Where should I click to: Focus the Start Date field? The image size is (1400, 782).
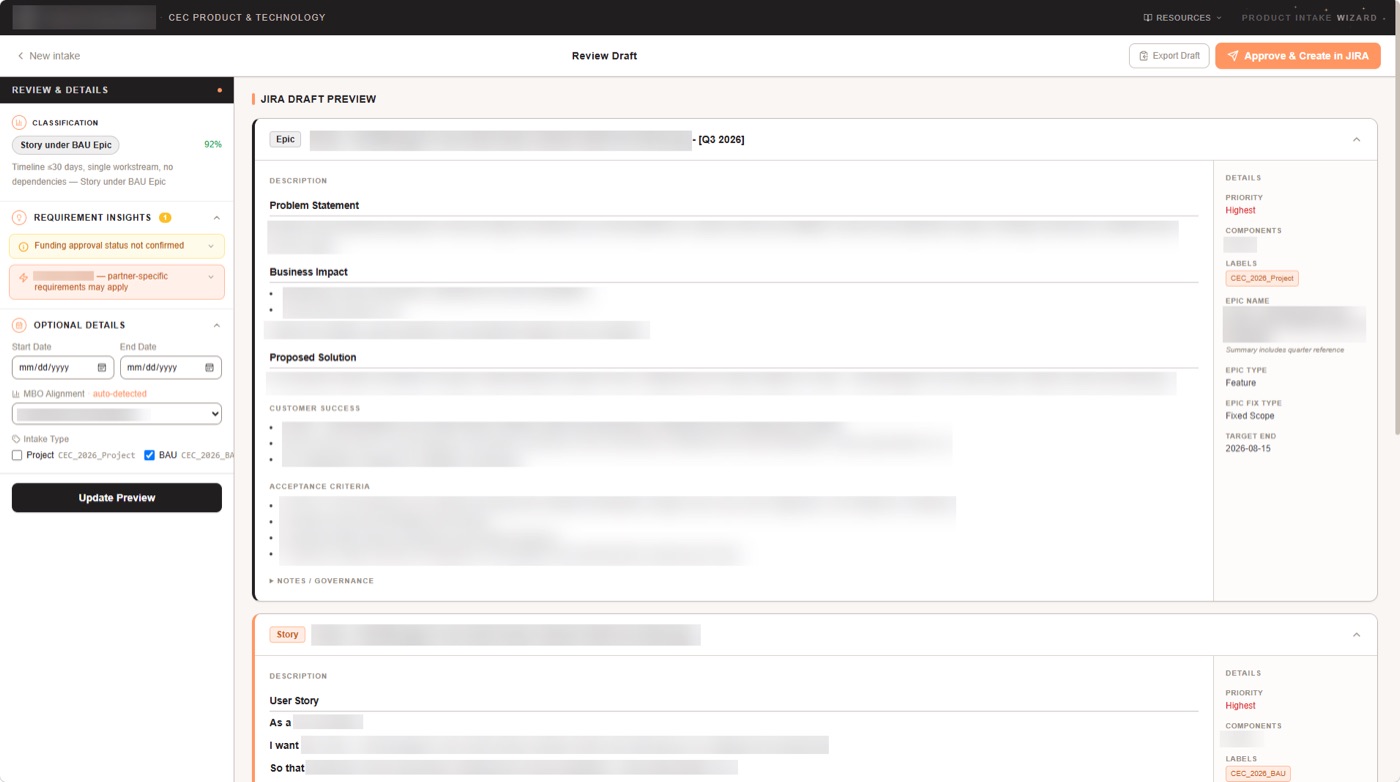click(63, 367)
